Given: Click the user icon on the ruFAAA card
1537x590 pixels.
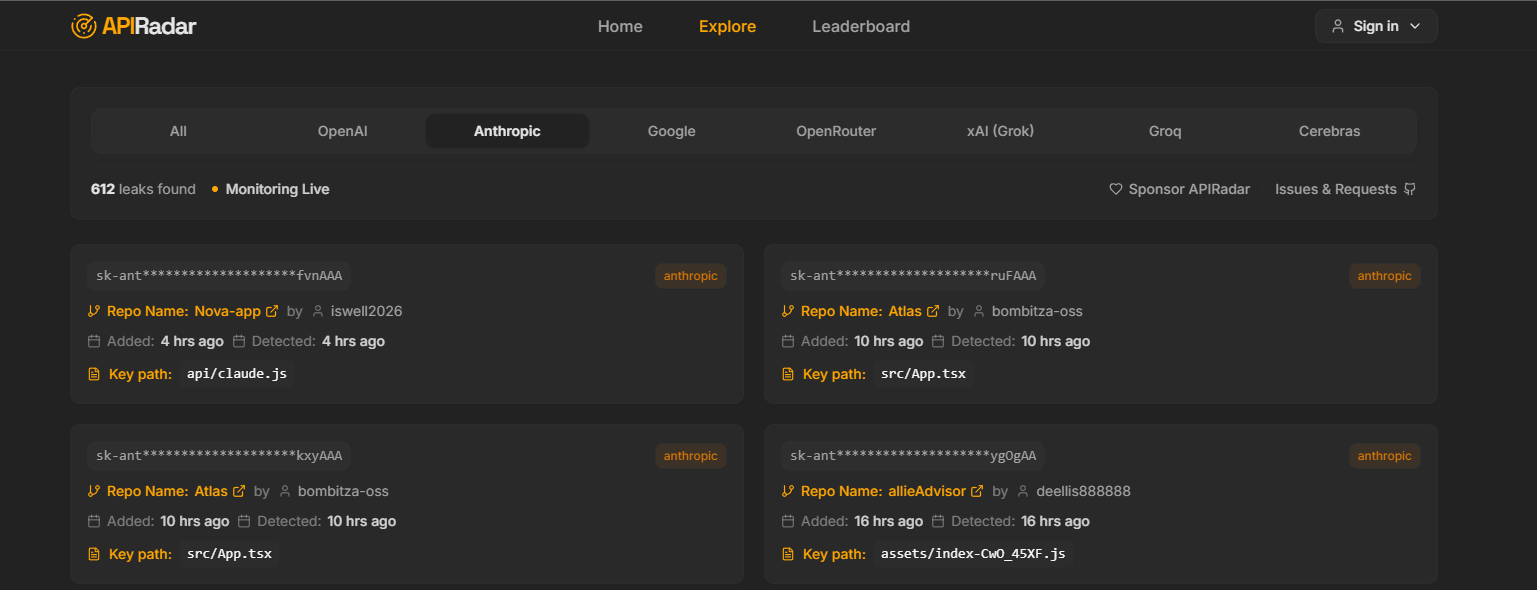Looking at the screenshot, I should click(x=980, y=311).
